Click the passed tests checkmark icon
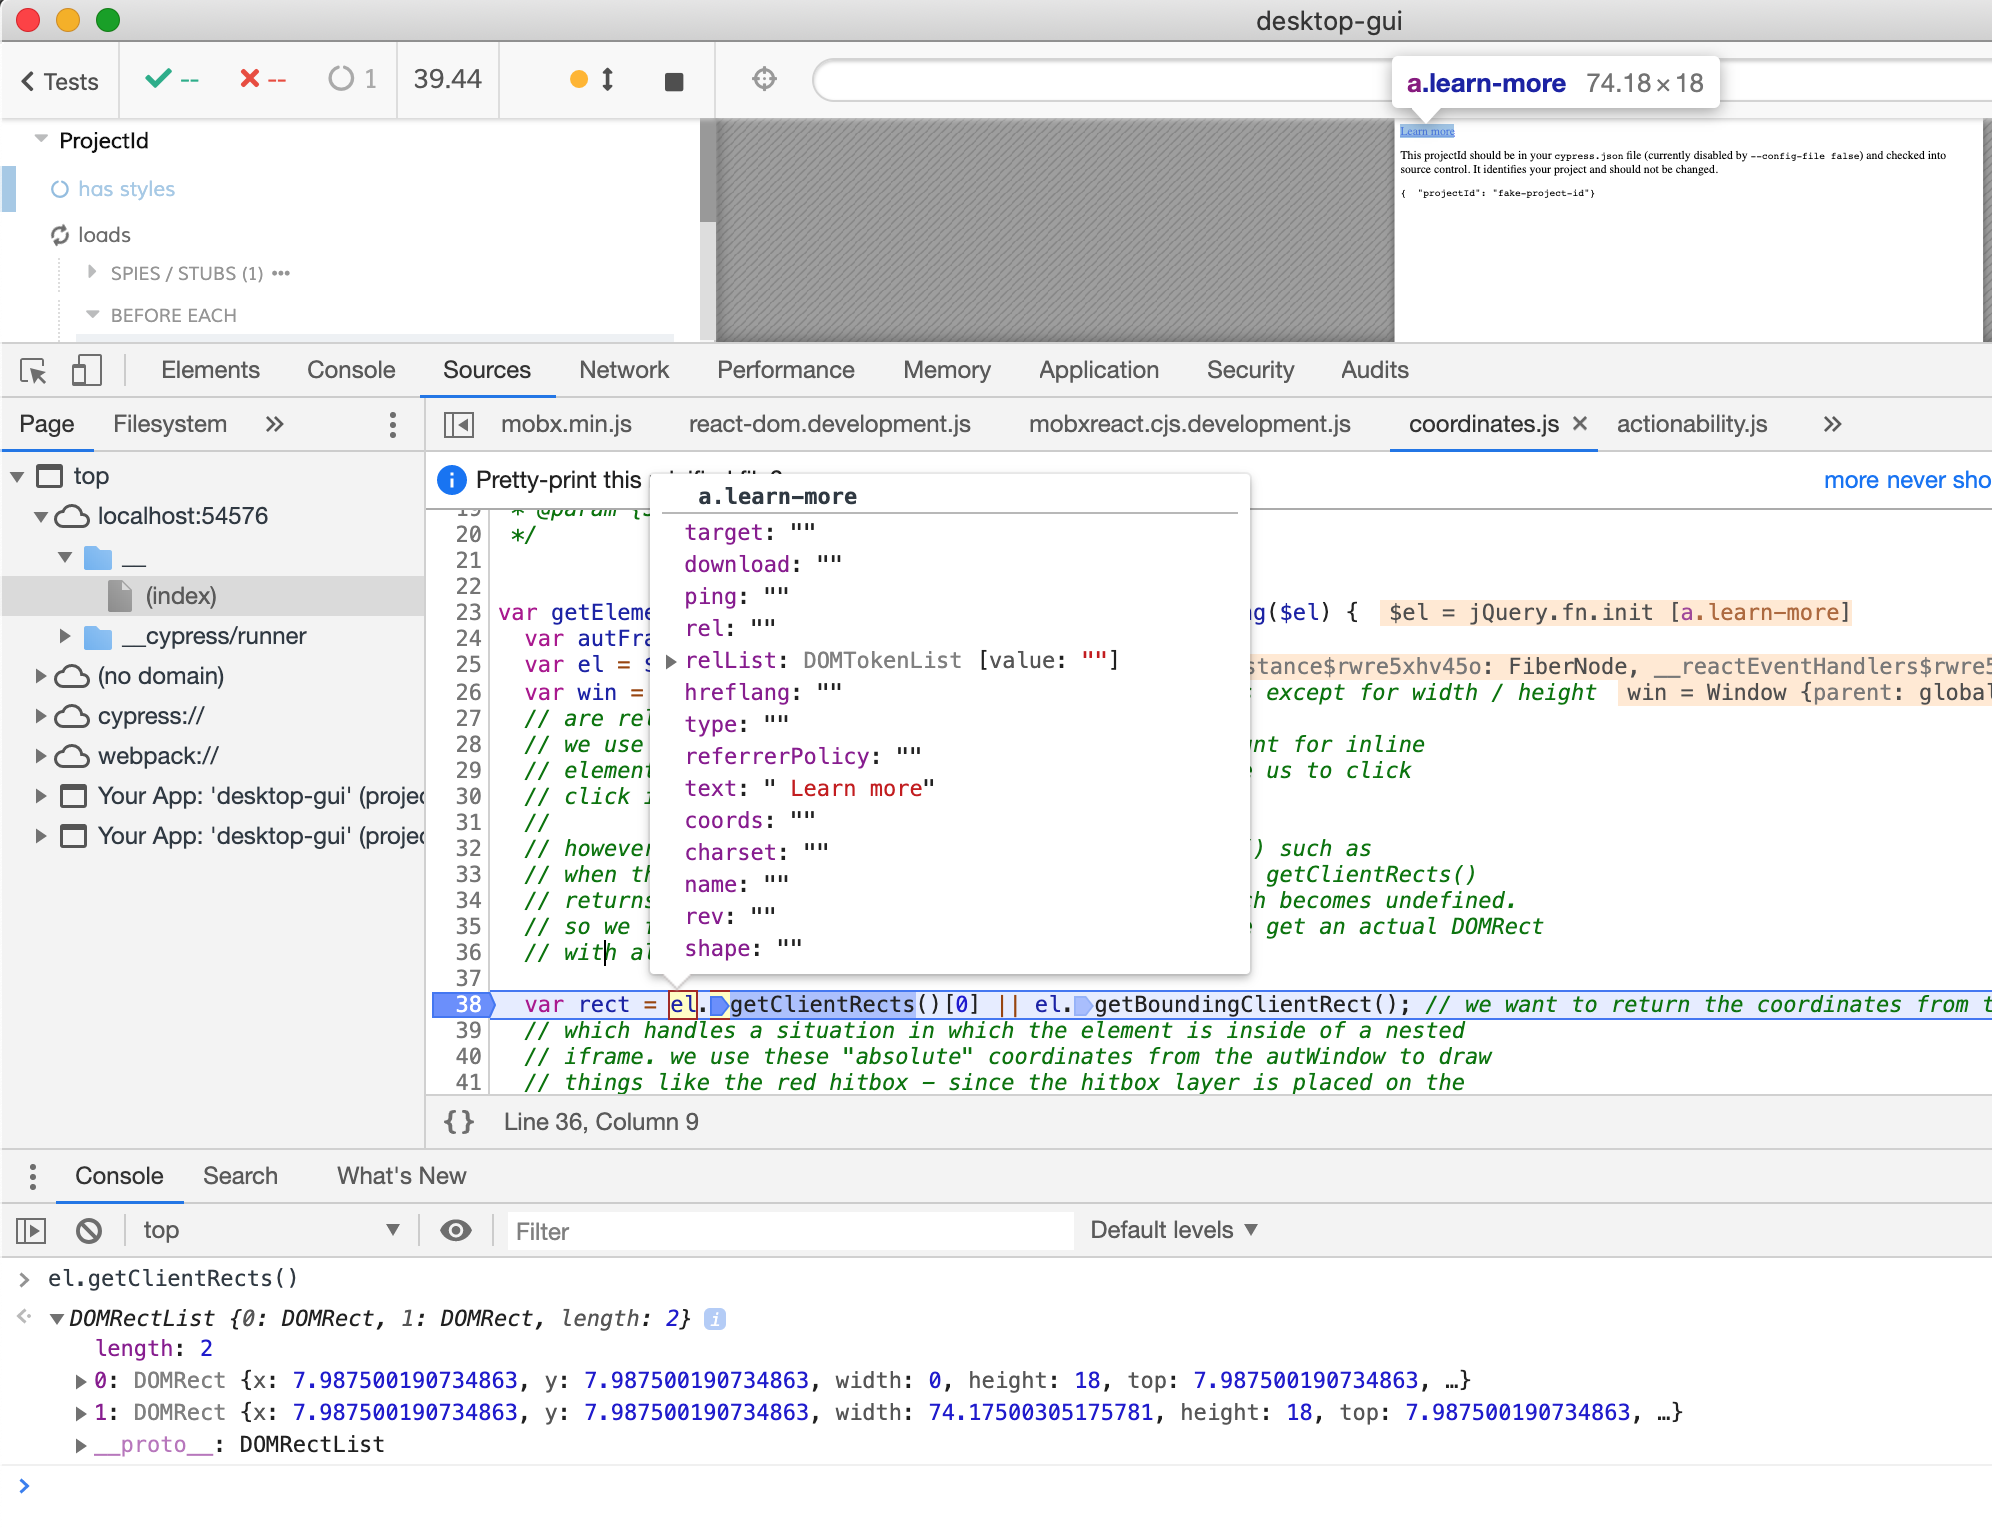 [x=160, y=79]
